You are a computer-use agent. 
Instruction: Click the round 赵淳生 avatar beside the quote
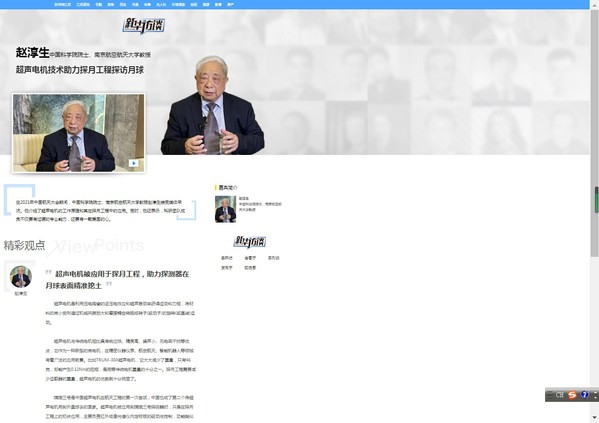[21, 276]
